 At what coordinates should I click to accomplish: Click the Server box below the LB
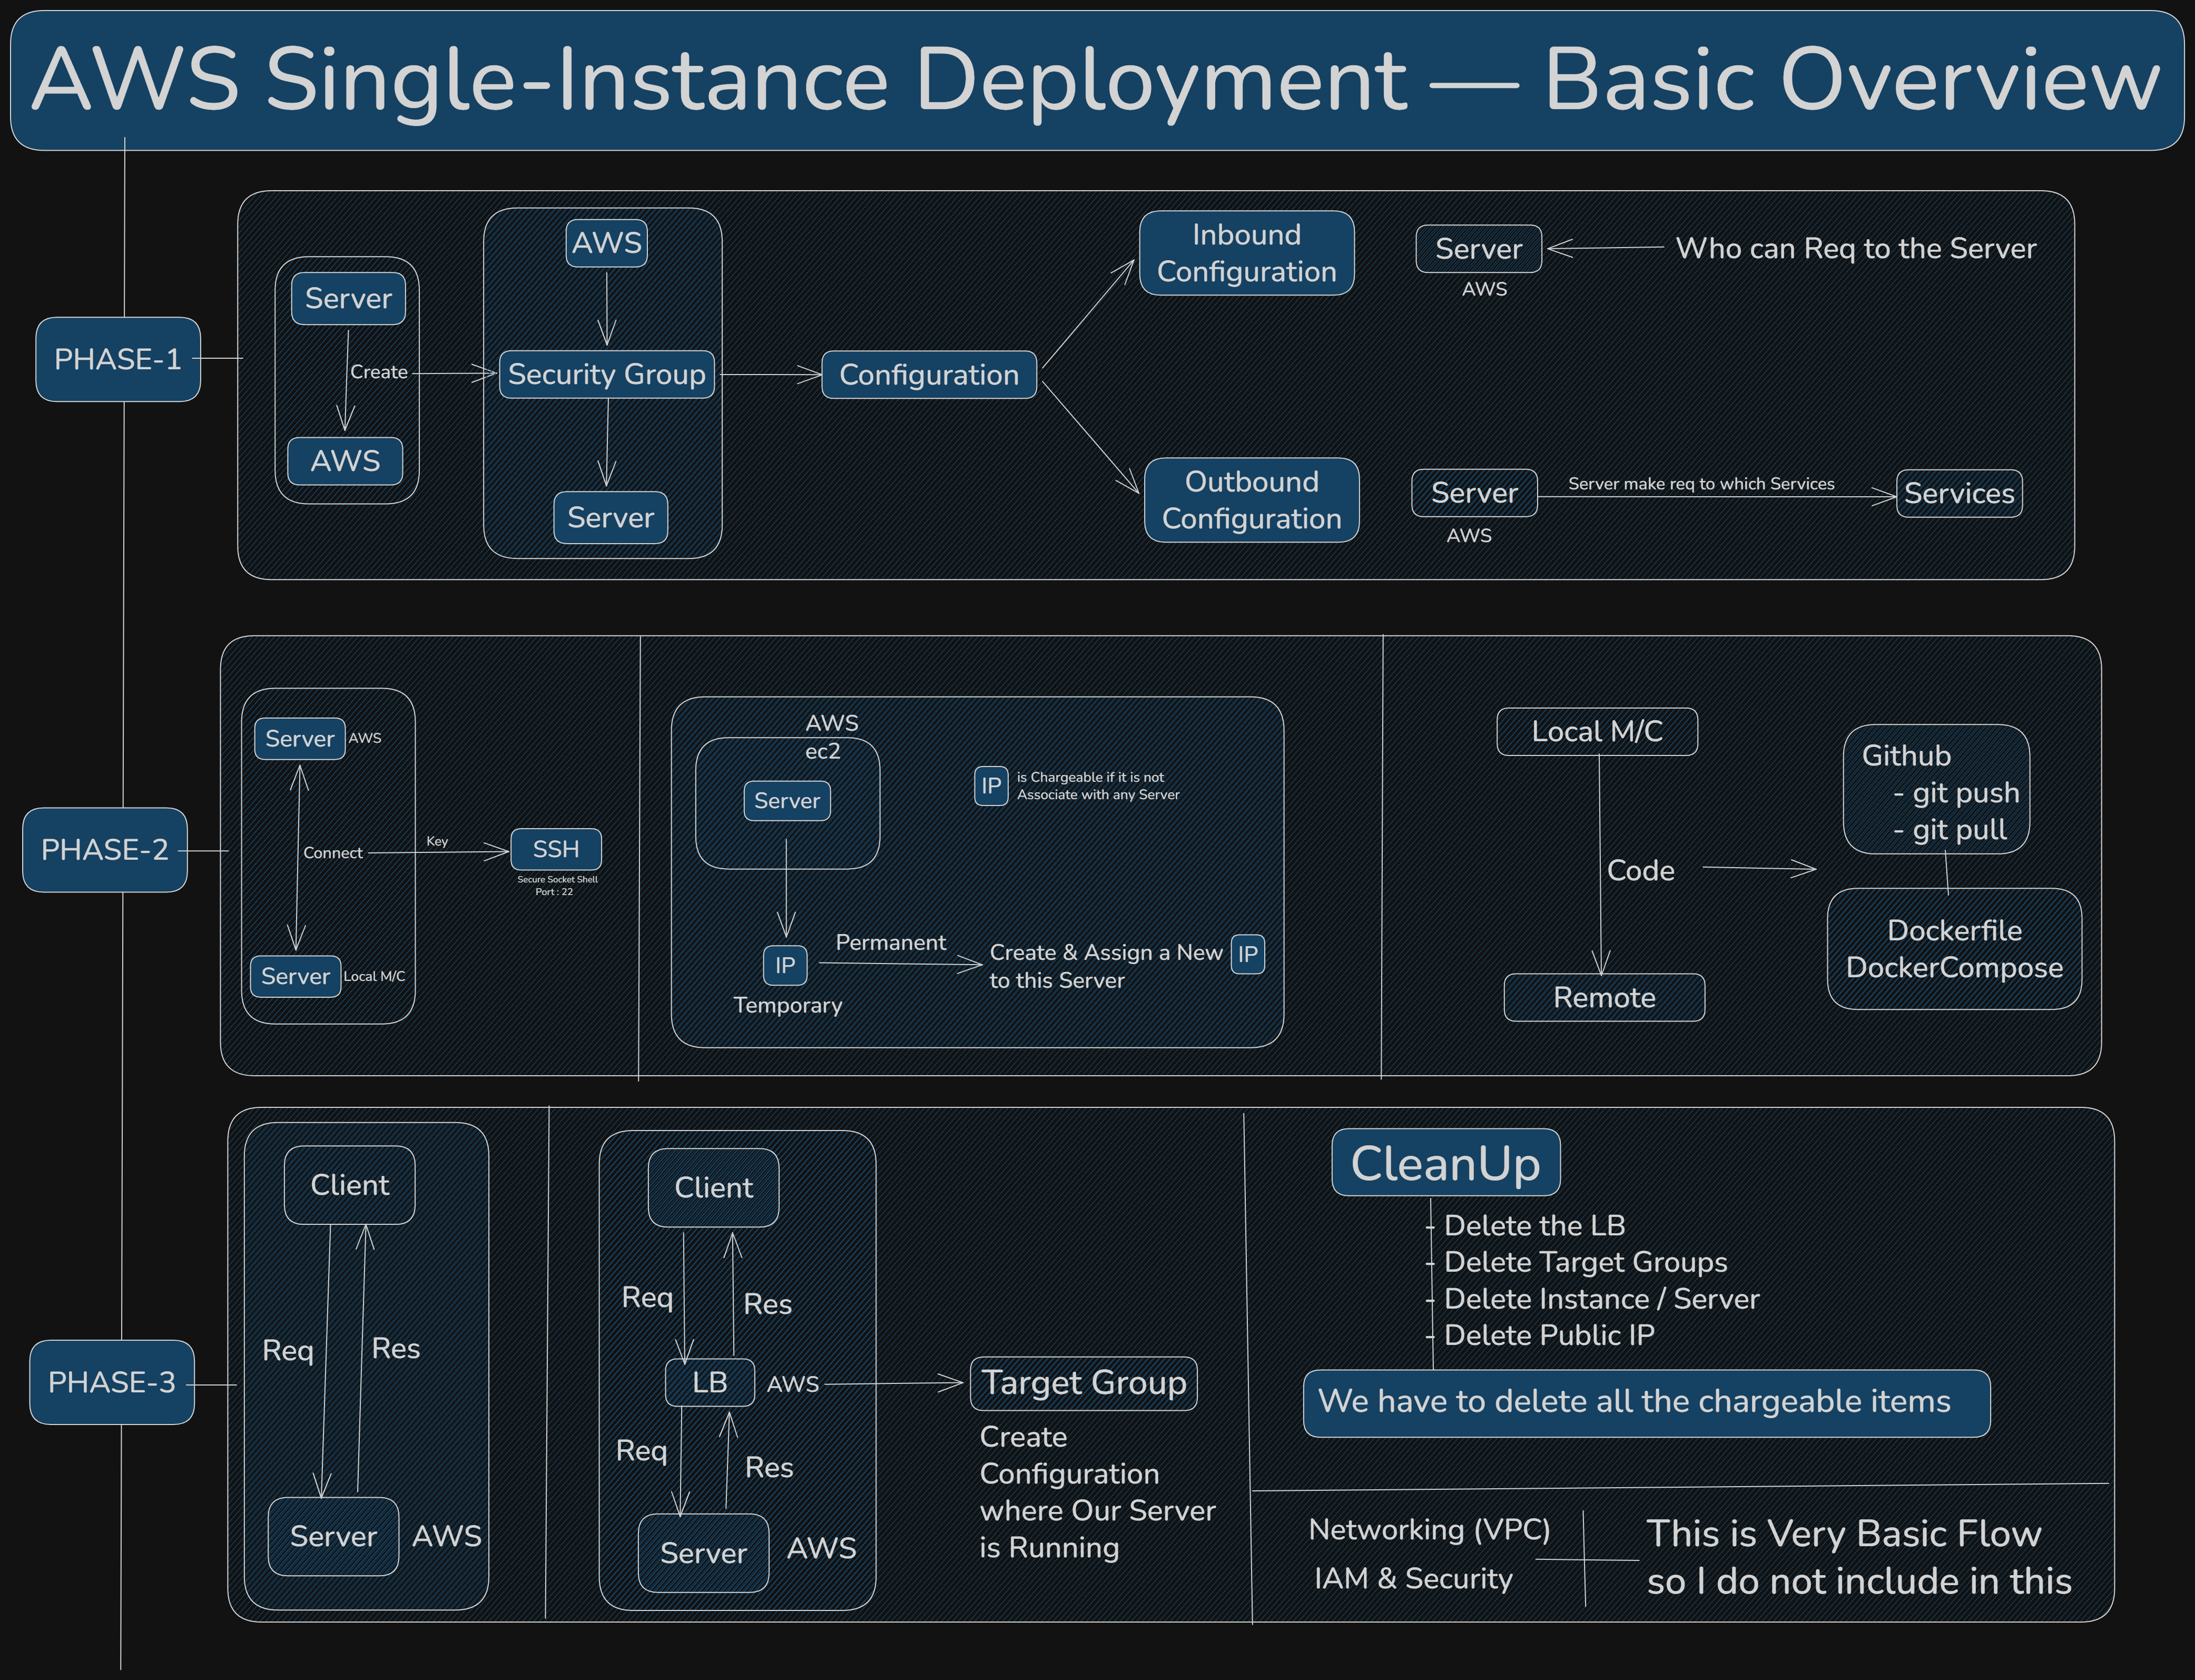(x=704, y=1553)
